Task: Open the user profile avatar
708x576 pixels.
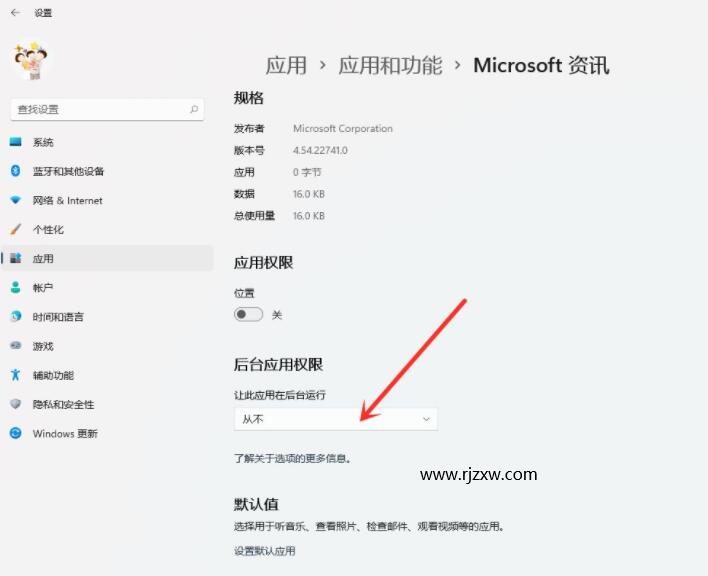Action: pyautogui.click(x=31, y=60)
